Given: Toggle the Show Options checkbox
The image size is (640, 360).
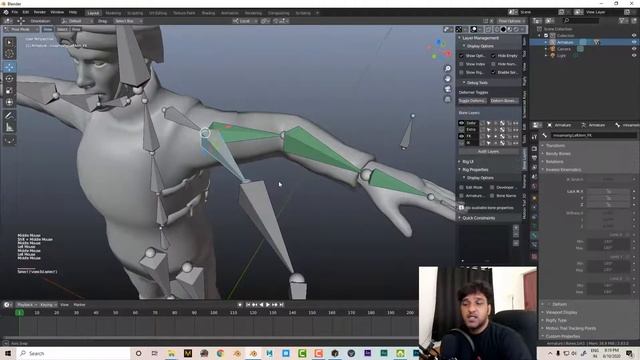Looking at the screenshot, I should tap(462, 56).
